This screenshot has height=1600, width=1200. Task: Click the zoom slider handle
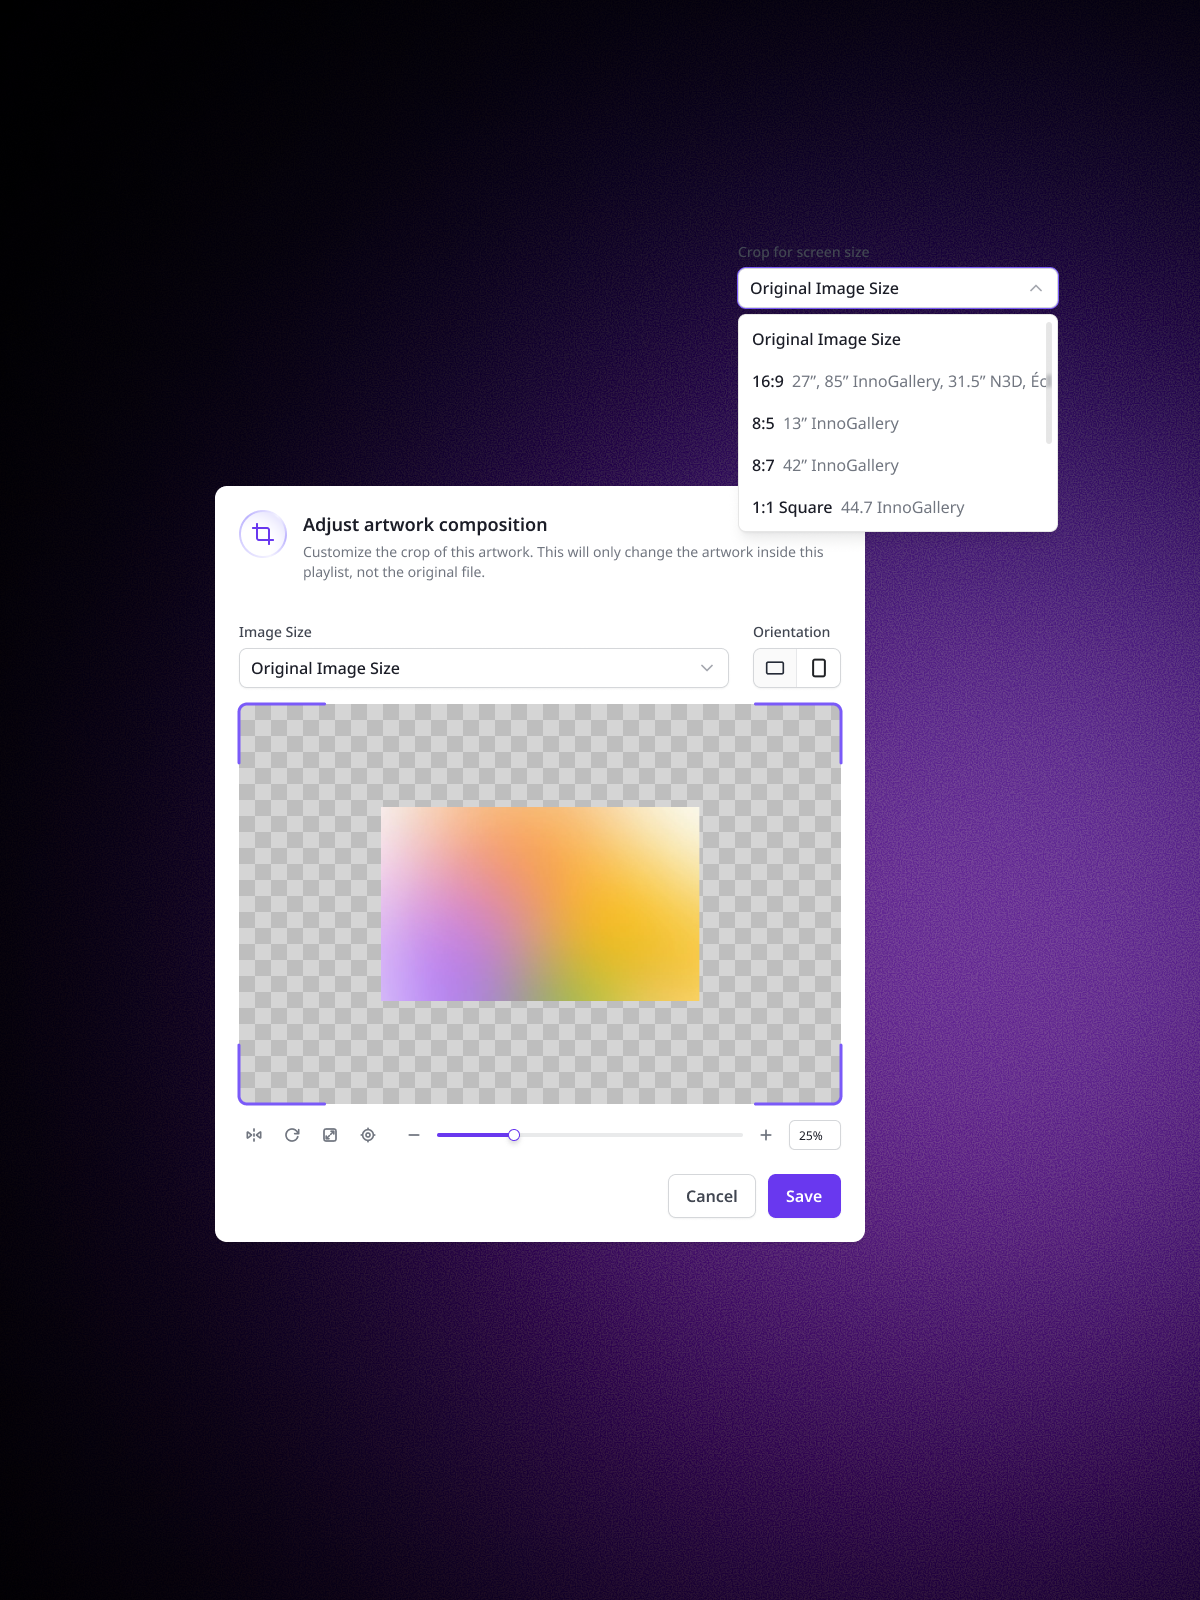(x=514, y=1135)
